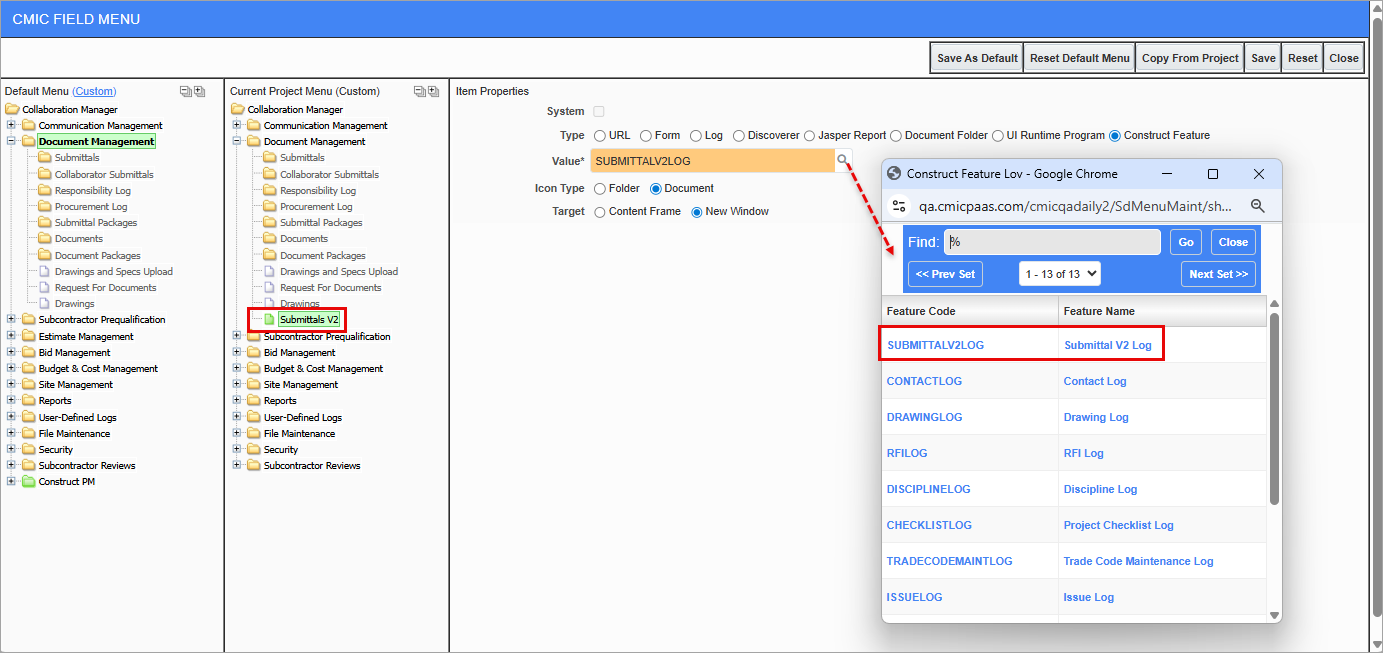This screenshot has height=653, width=1383.
Task: Select Submittals V2 document icon in project menu
Action: click(x=269, y=320)
